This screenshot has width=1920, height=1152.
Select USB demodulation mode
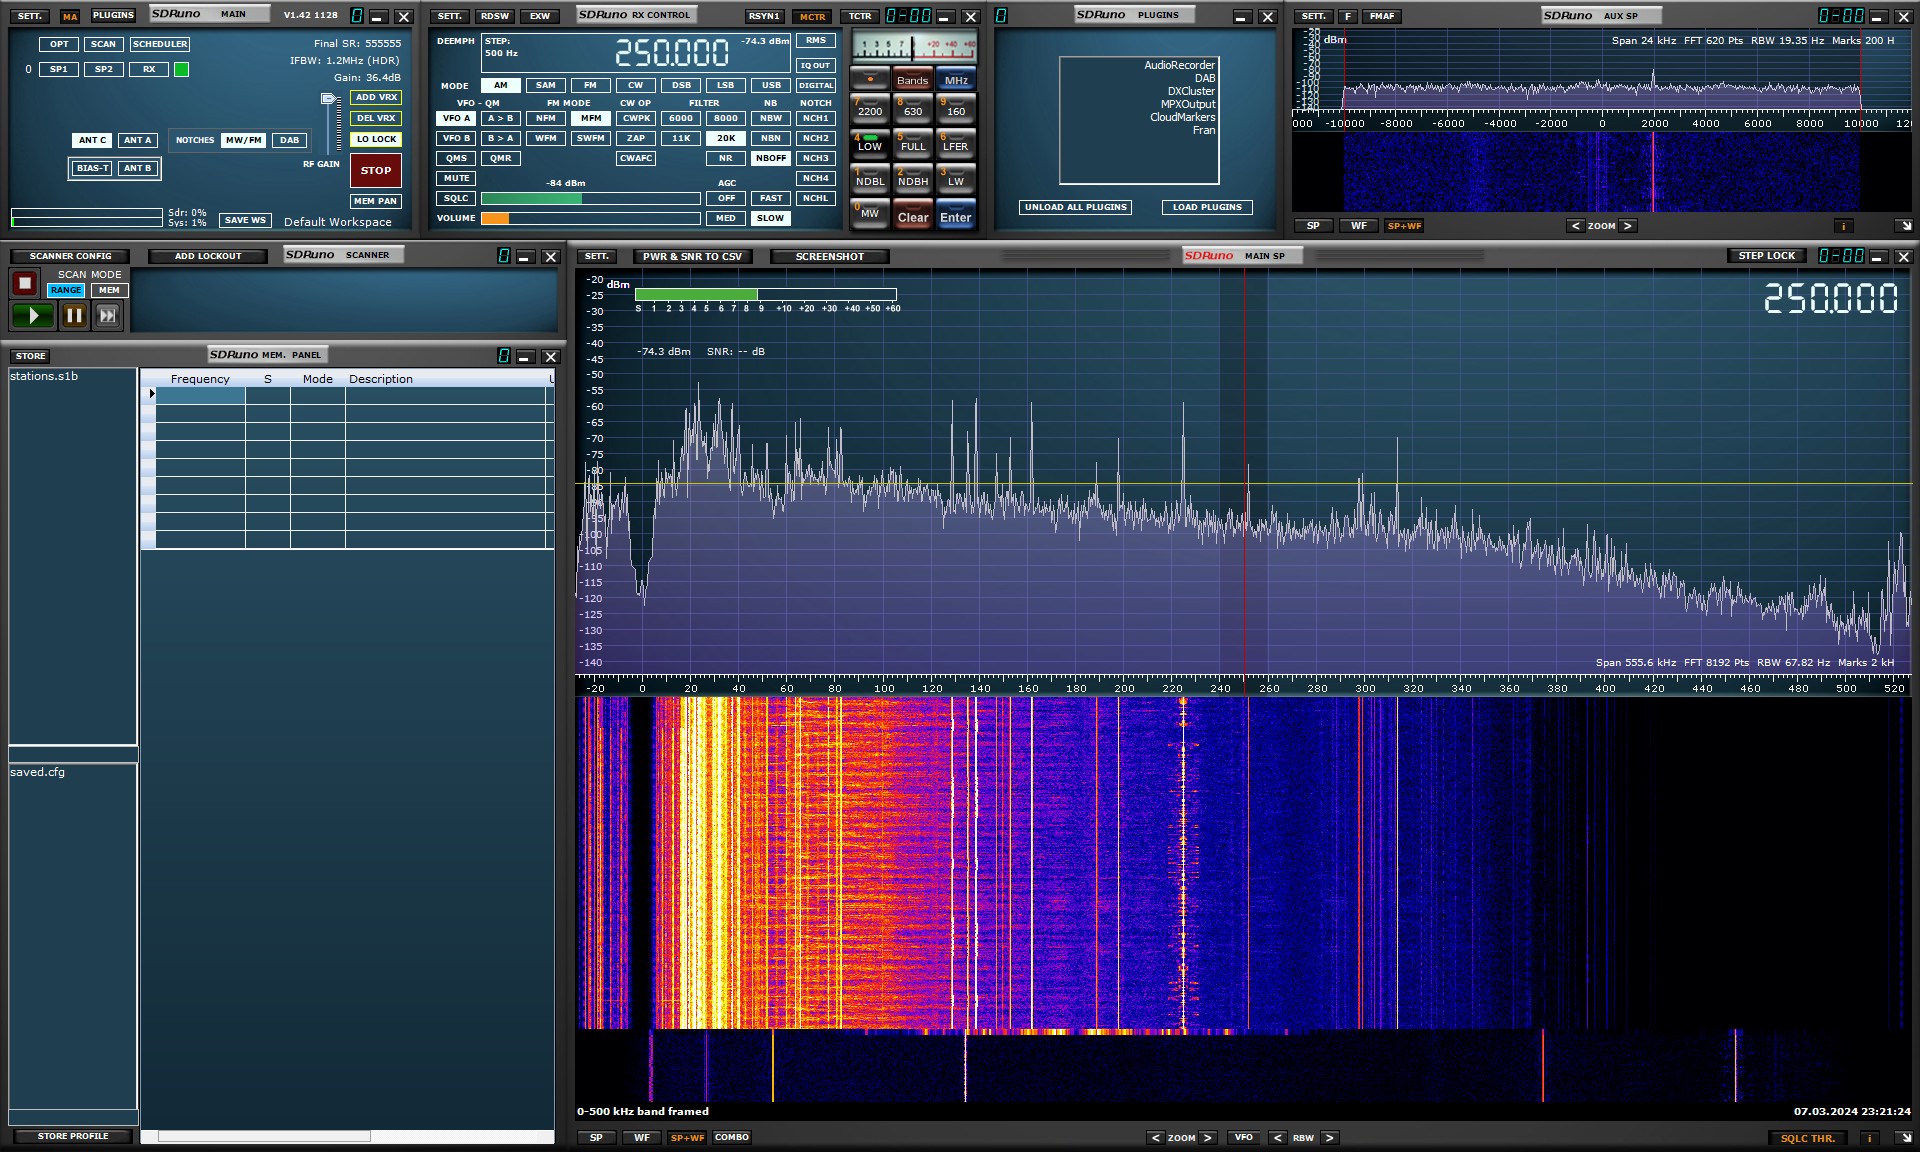771,85
